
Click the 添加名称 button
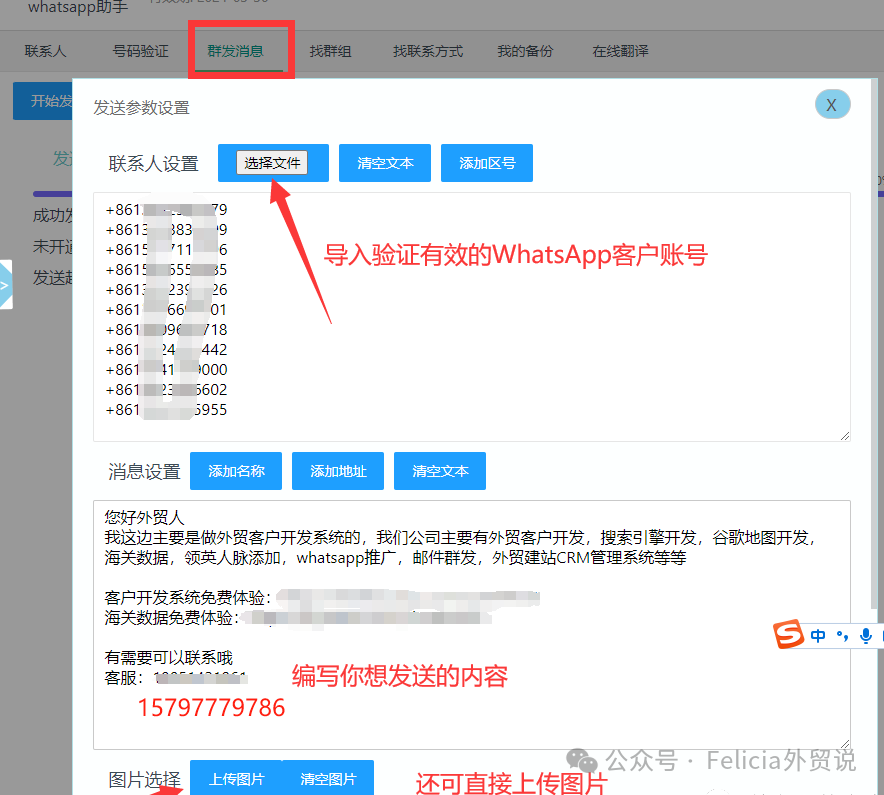(236, 471)
